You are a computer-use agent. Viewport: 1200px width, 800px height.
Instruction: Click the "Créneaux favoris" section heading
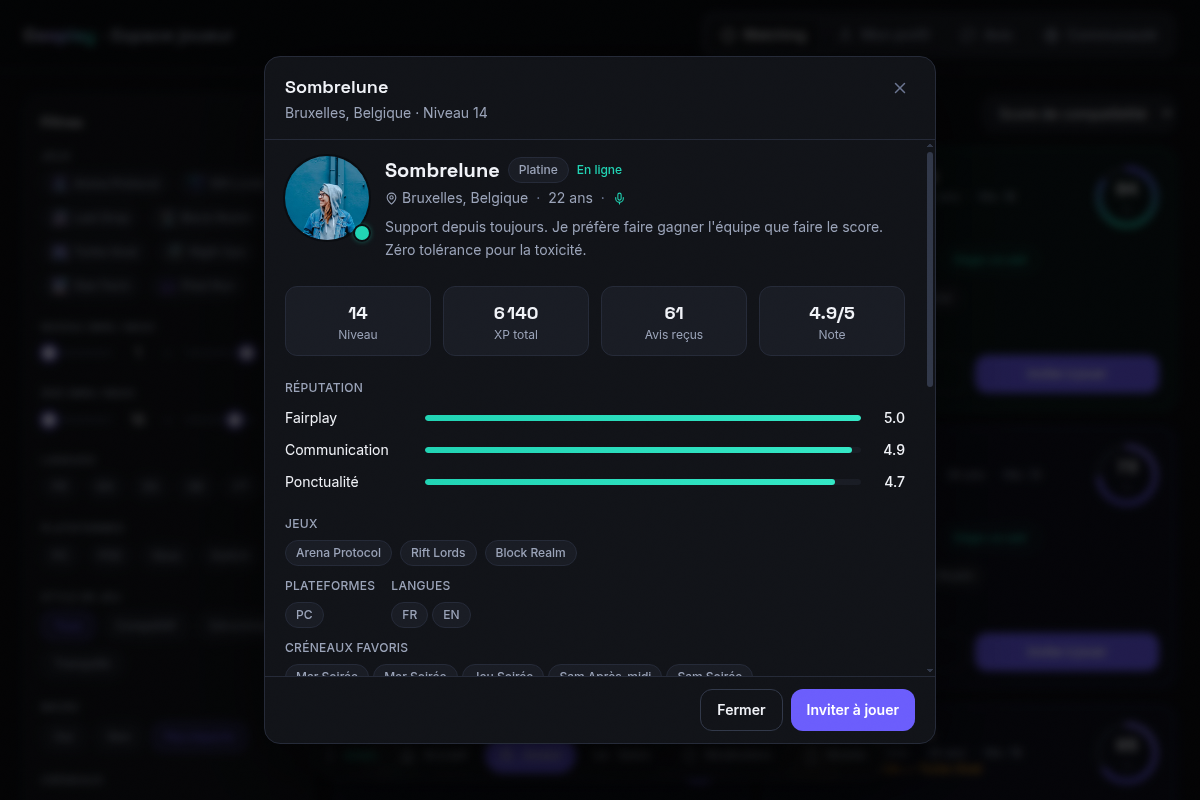coord(346,648)
